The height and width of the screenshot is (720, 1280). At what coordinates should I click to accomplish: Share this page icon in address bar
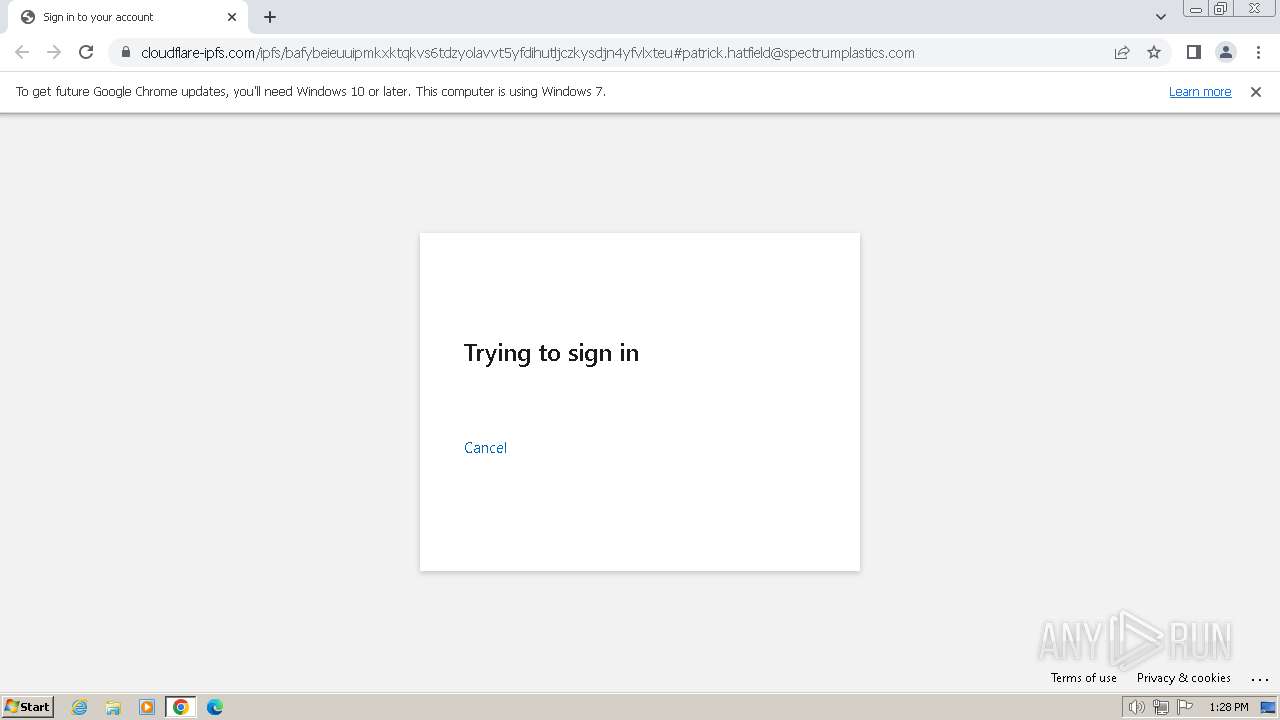1122,52
